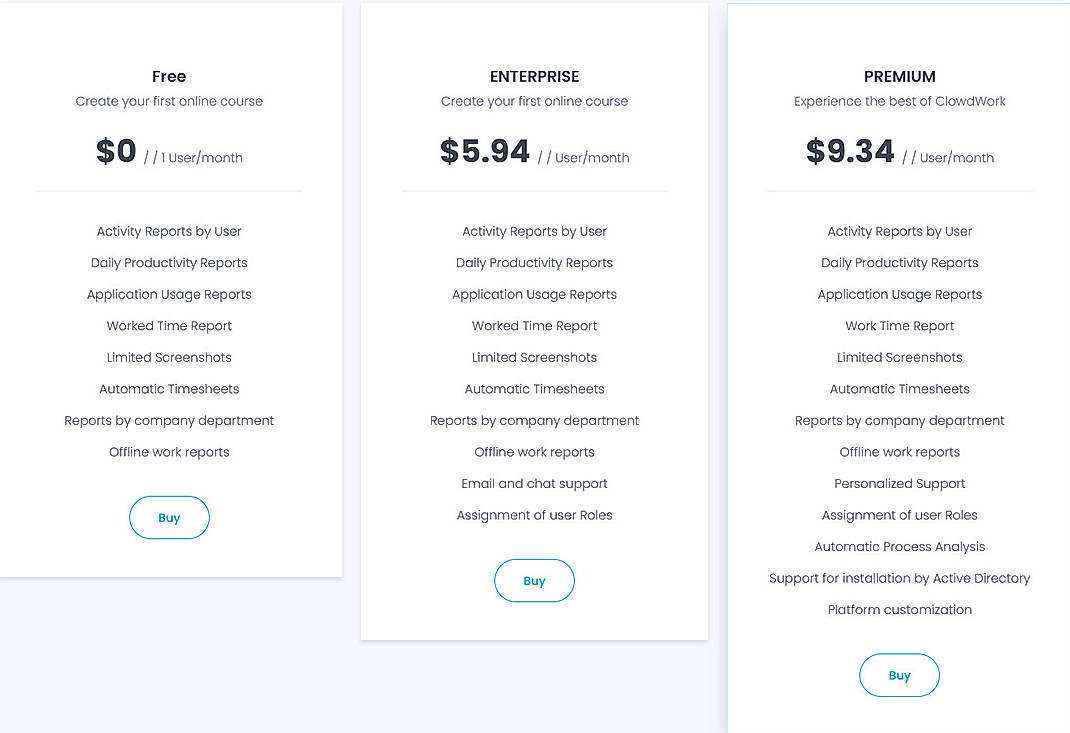Select Limited Screenshots in the Free column

coord(169,357)
